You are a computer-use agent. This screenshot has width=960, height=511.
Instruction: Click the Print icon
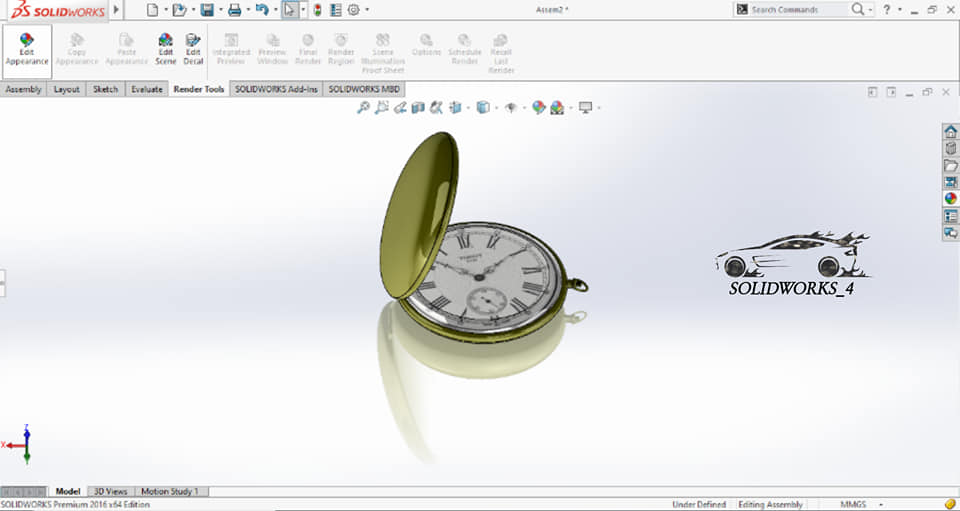[234, 10]
